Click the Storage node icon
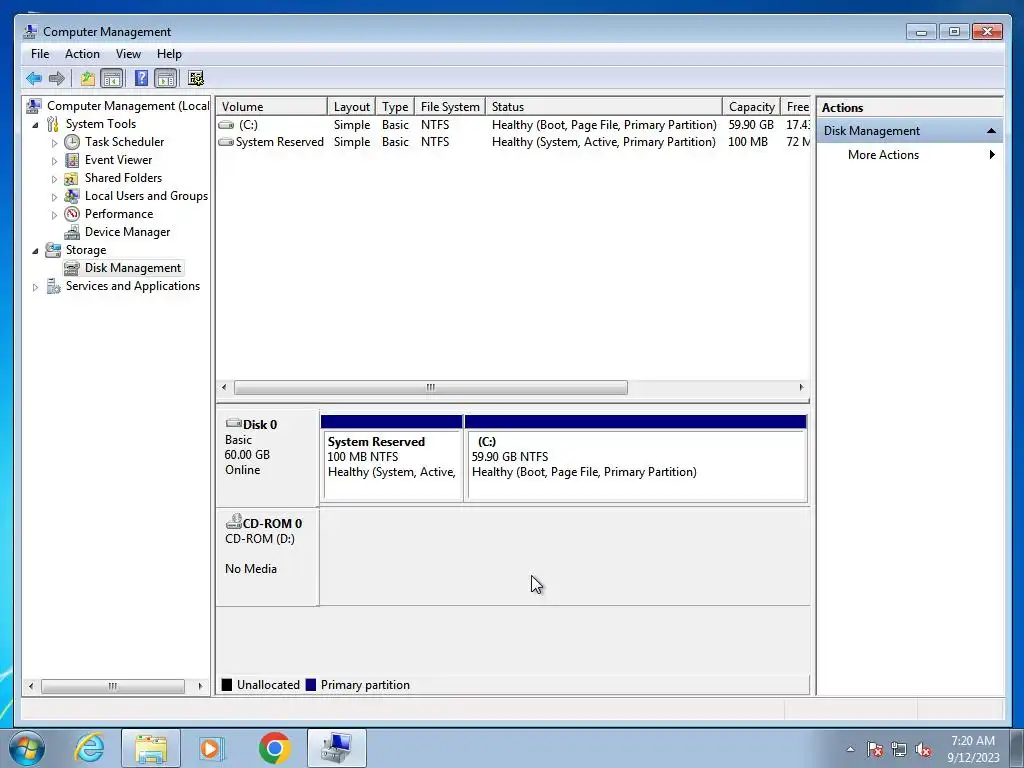 pyautogui.click(x=53, y=250)
